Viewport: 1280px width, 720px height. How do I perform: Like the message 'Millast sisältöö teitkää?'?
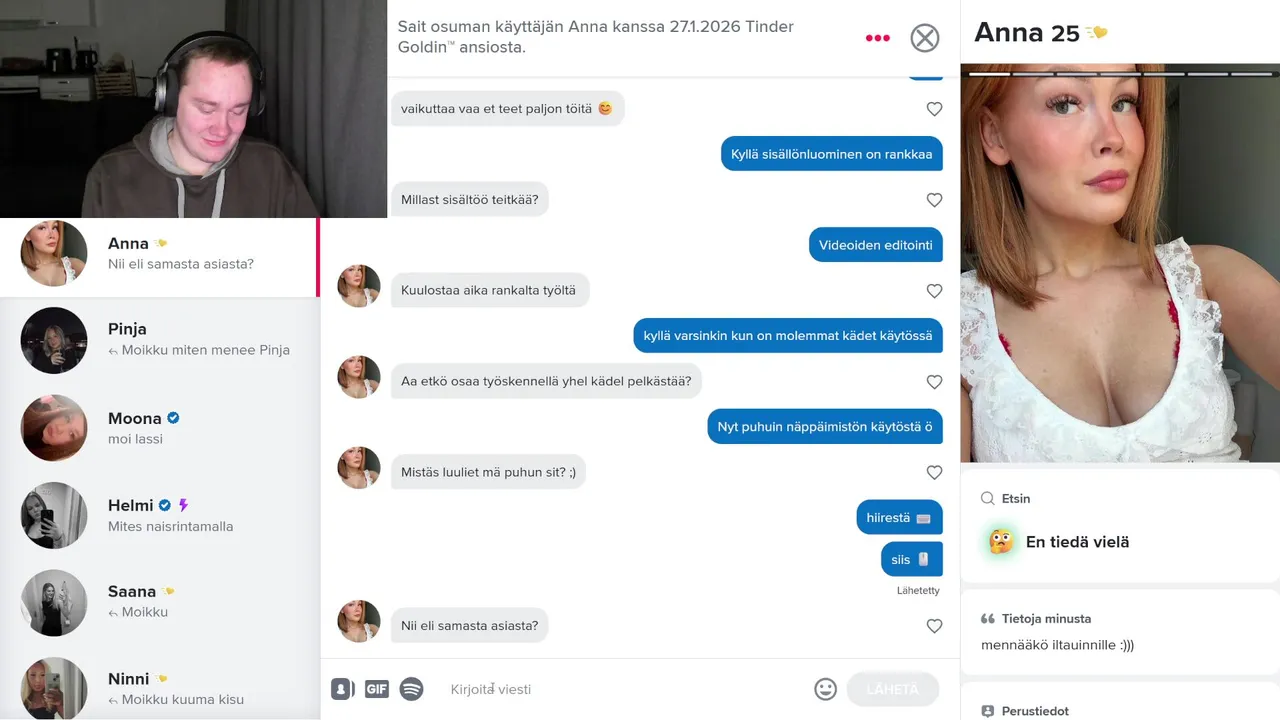click(x=934, y=200)
